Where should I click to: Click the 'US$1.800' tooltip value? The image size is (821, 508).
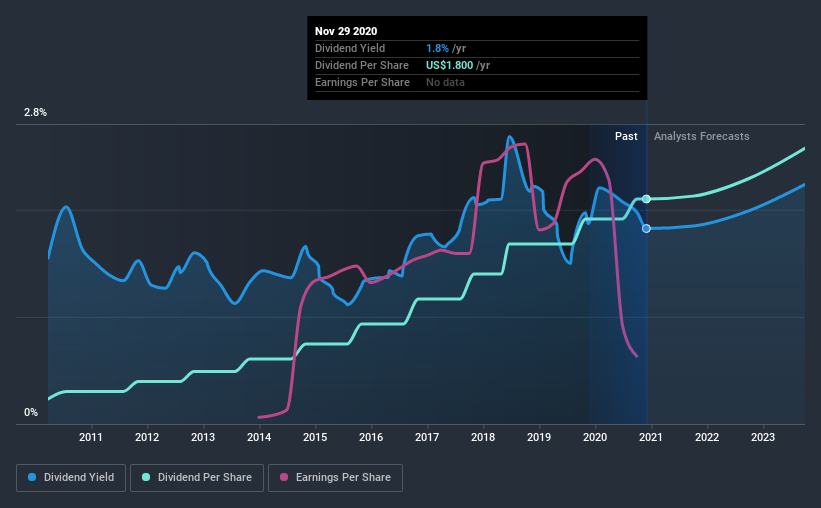tap(449, 65)
